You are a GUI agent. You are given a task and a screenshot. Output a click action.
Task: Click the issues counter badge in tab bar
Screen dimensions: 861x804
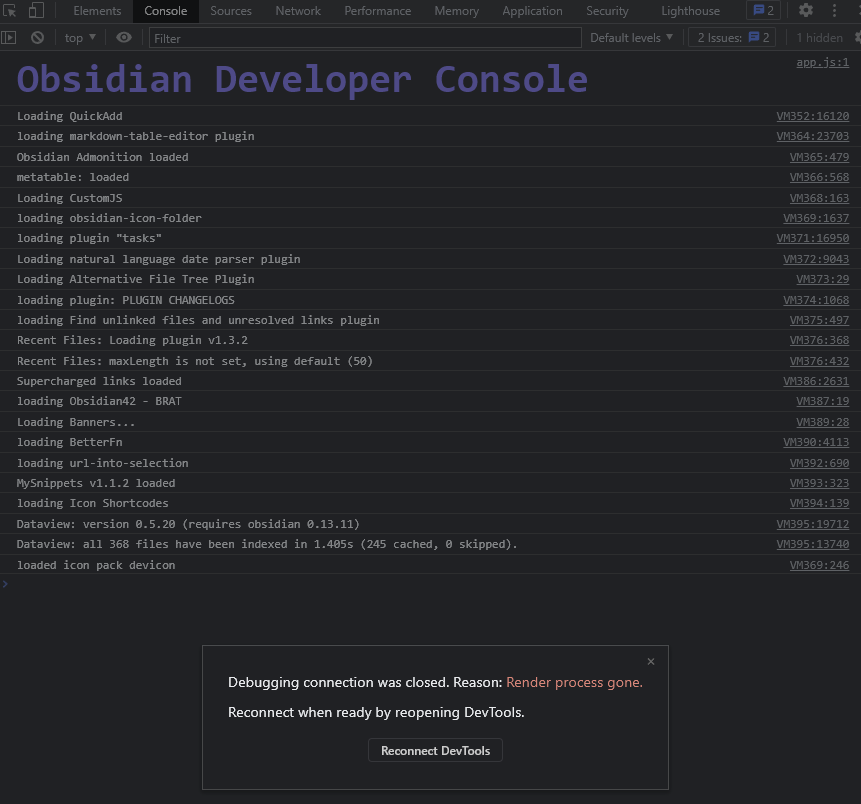(x=763, y=10)
